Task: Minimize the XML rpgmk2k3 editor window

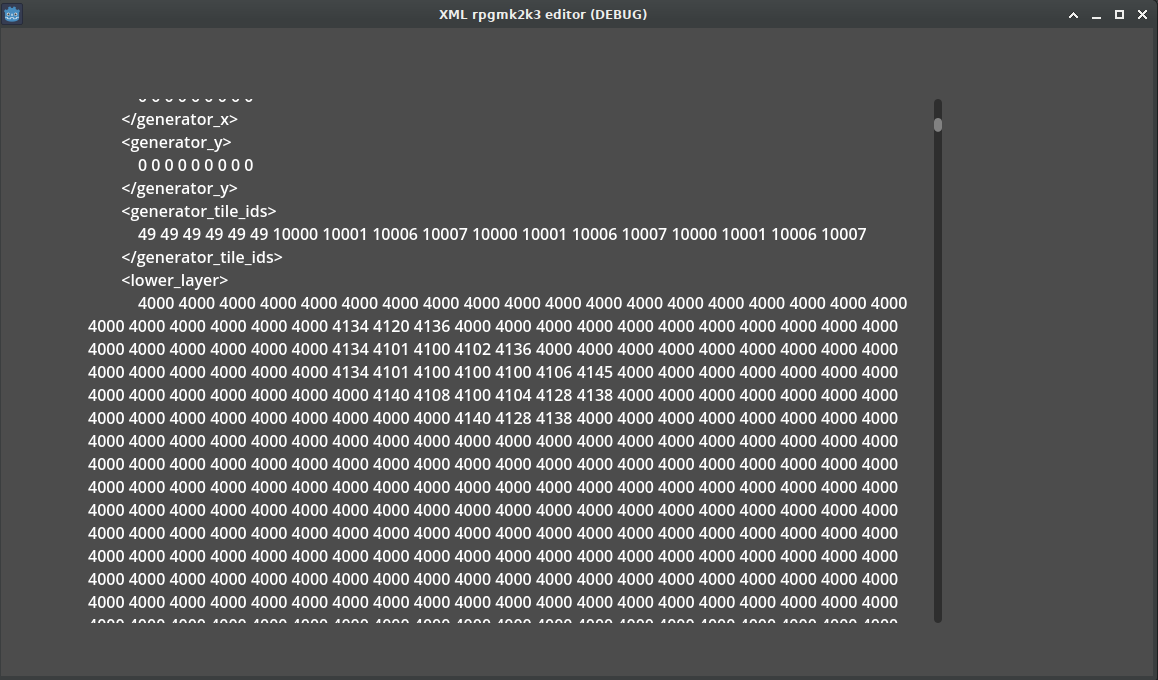Action: click(x=1096, y=15)
